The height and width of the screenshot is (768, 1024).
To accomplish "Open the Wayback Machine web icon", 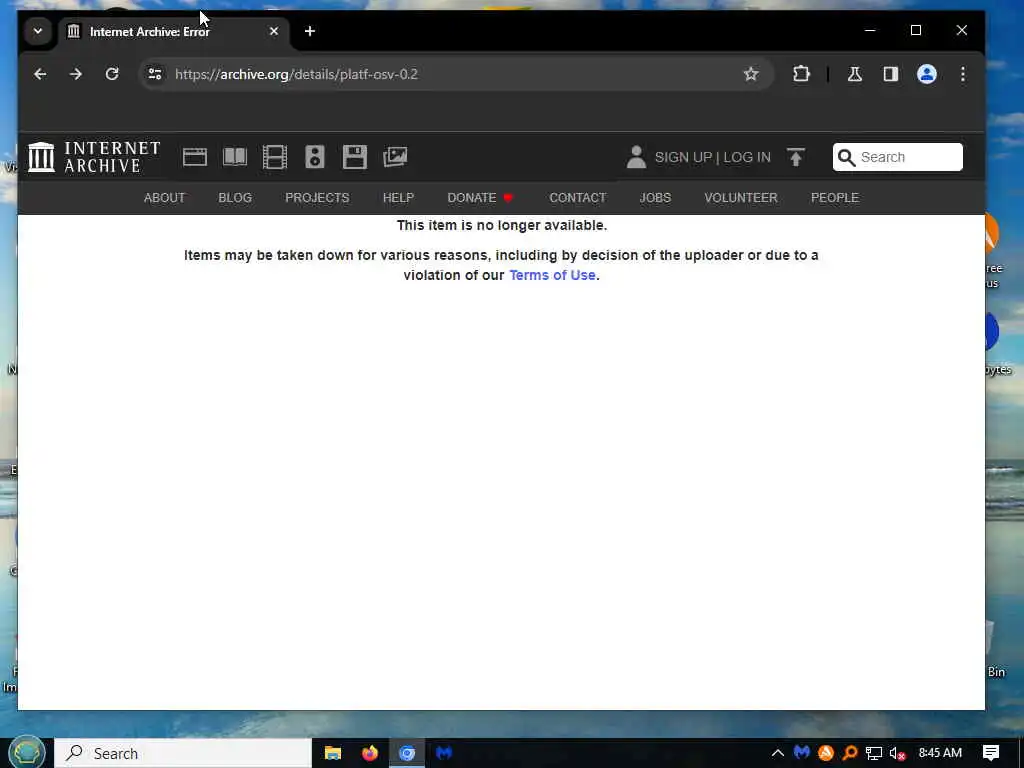I will click(x=195, y=157).
